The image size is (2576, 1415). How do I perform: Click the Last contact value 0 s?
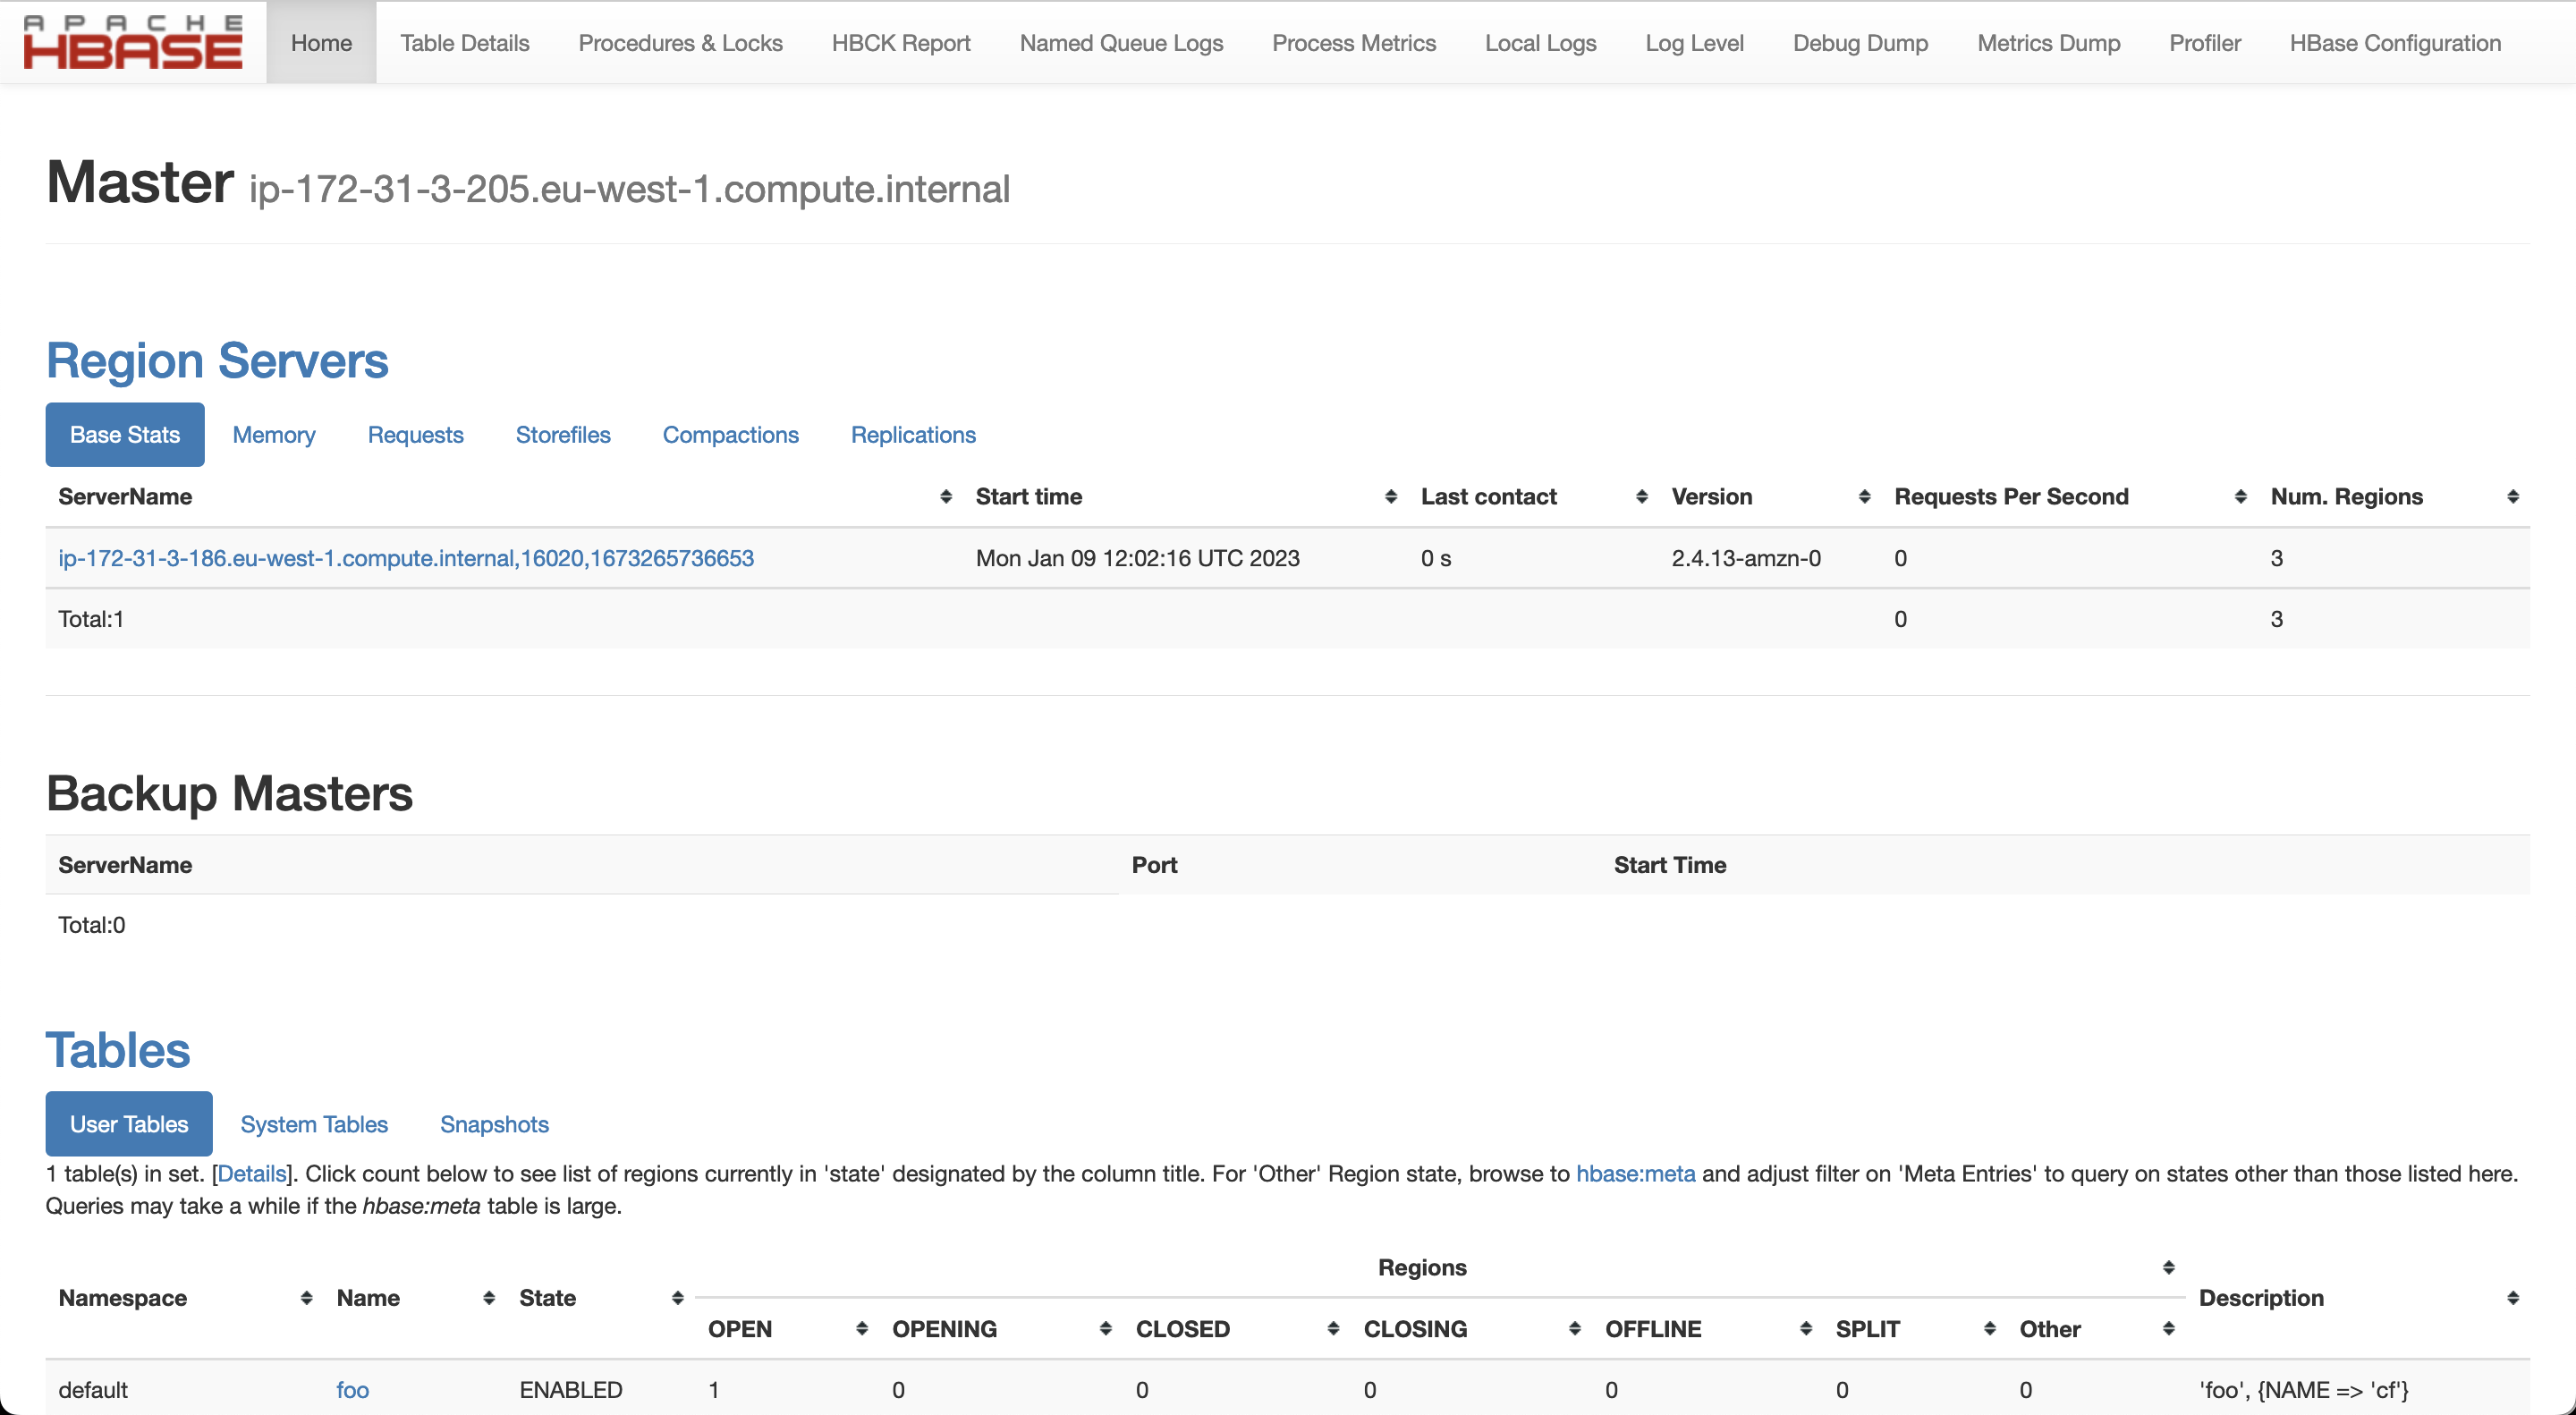[x=1436, y=558]
